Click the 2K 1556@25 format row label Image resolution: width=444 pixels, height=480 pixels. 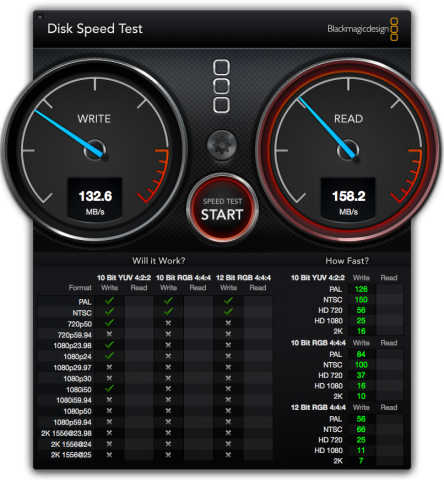[x=71, y=455]
